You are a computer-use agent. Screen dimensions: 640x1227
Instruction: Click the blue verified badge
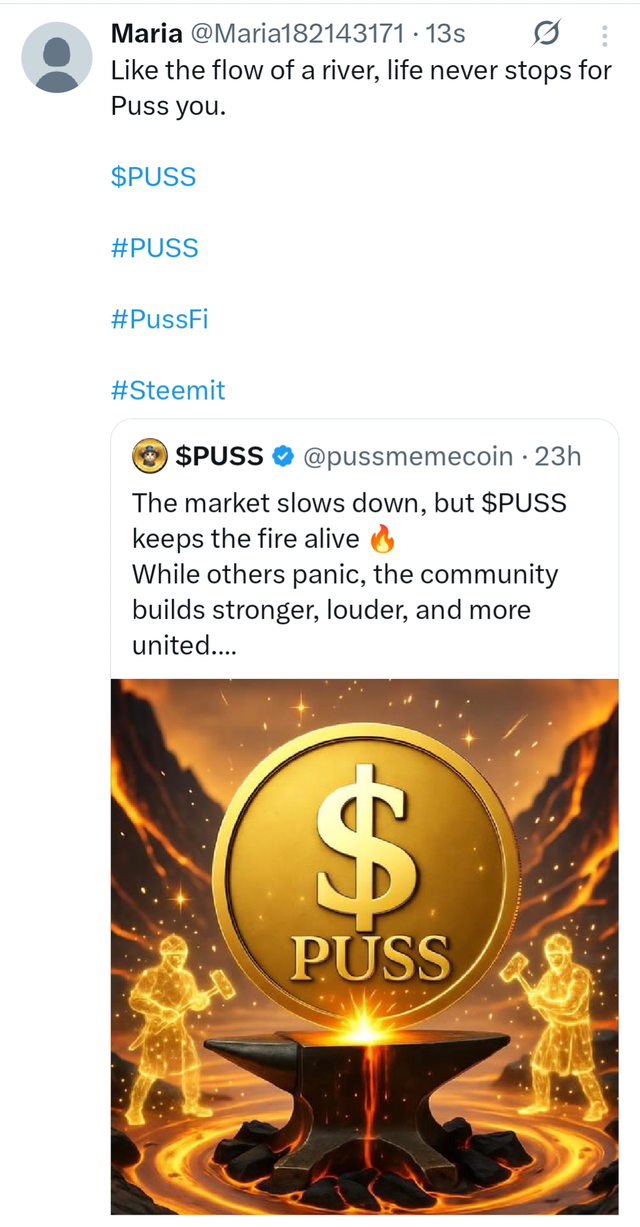coord(283,457)
